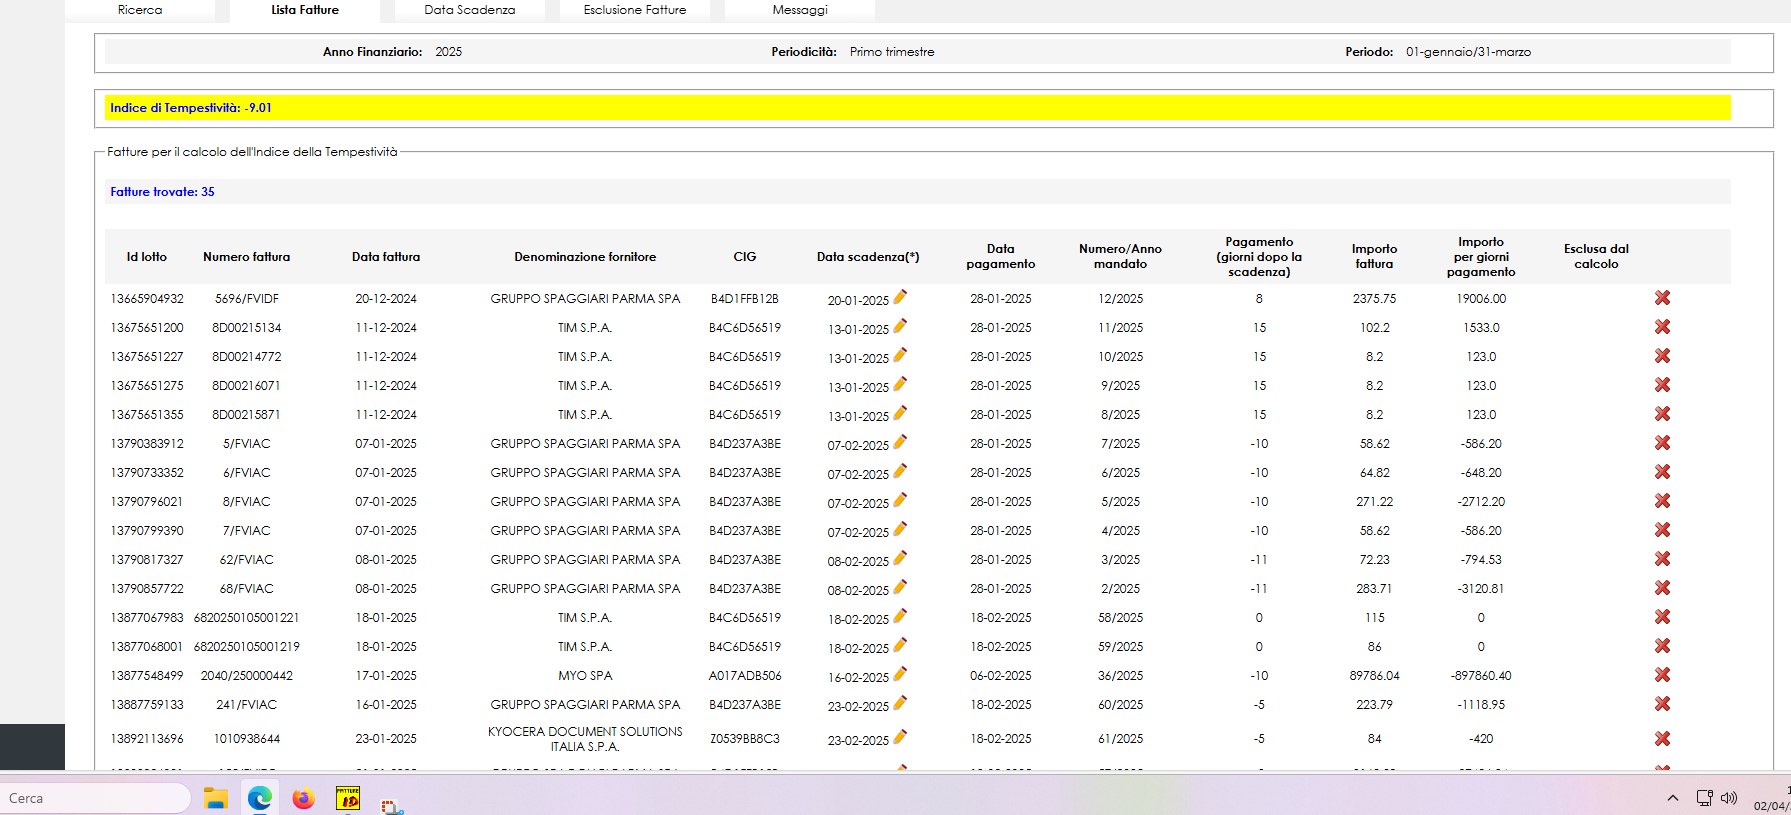Edit due date of MYO SPA invoice
The image size is (1791, 815).
pos(900,674)
